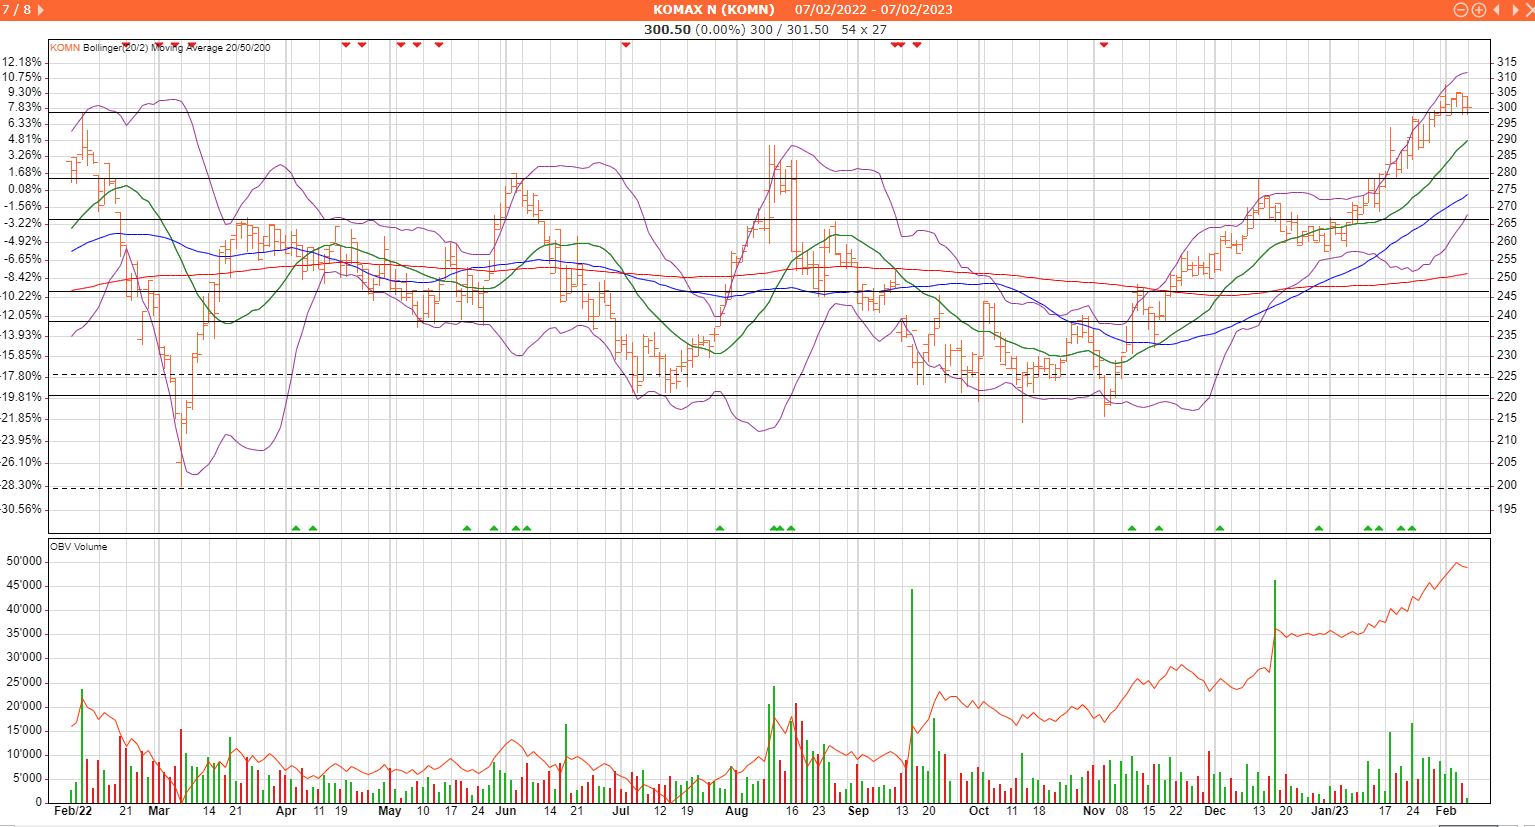This screenshot has width=1535, height=827.
Task: Click the 300 price level on right axis
Action: tap(1506, 107)
